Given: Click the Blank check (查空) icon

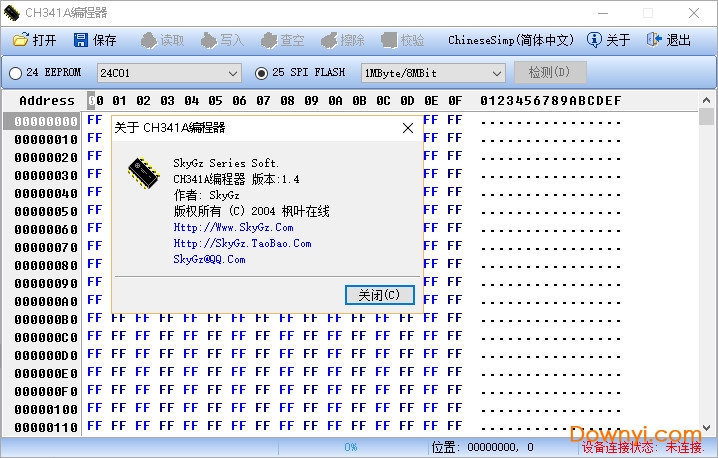Looking at the screenshot, I should (268, 40).
